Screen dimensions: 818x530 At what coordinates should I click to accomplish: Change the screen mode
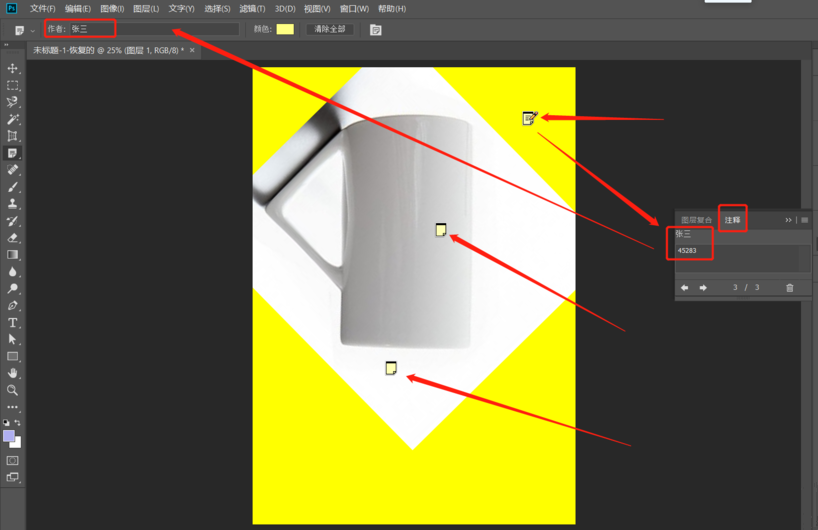pos(13,477)
